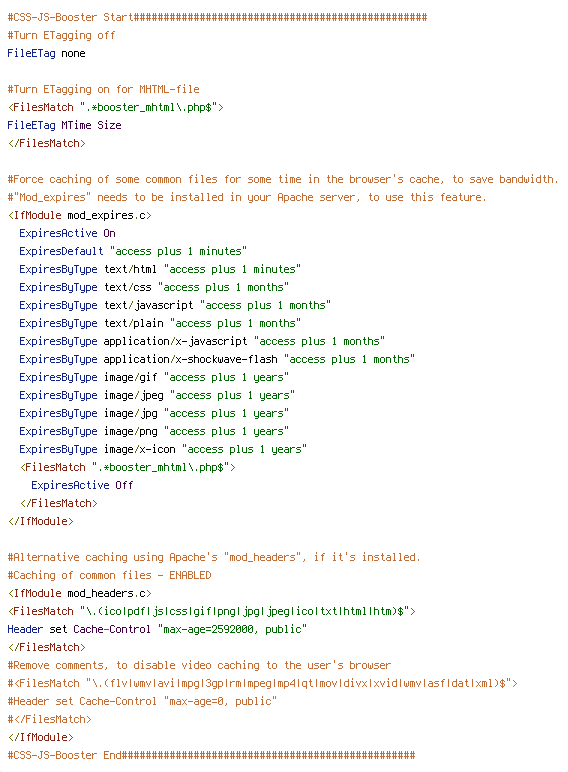Click the ExpiresByType text/javascript line
Viewport: 568px width, 772px height.
[175, 305]
